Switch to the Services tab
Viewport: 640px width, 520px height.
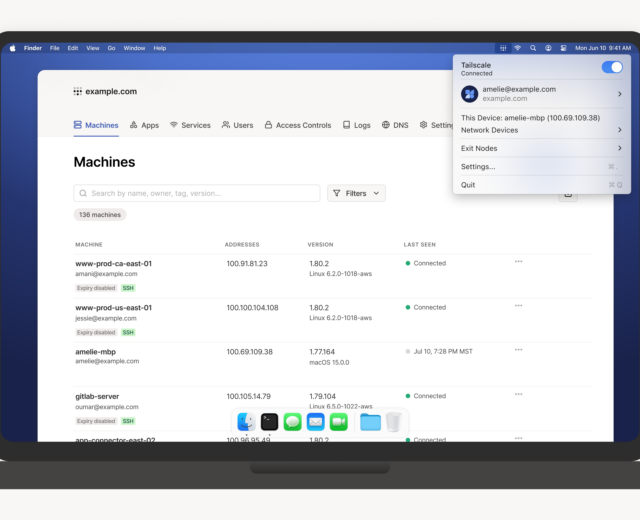[x=190, y=125]
